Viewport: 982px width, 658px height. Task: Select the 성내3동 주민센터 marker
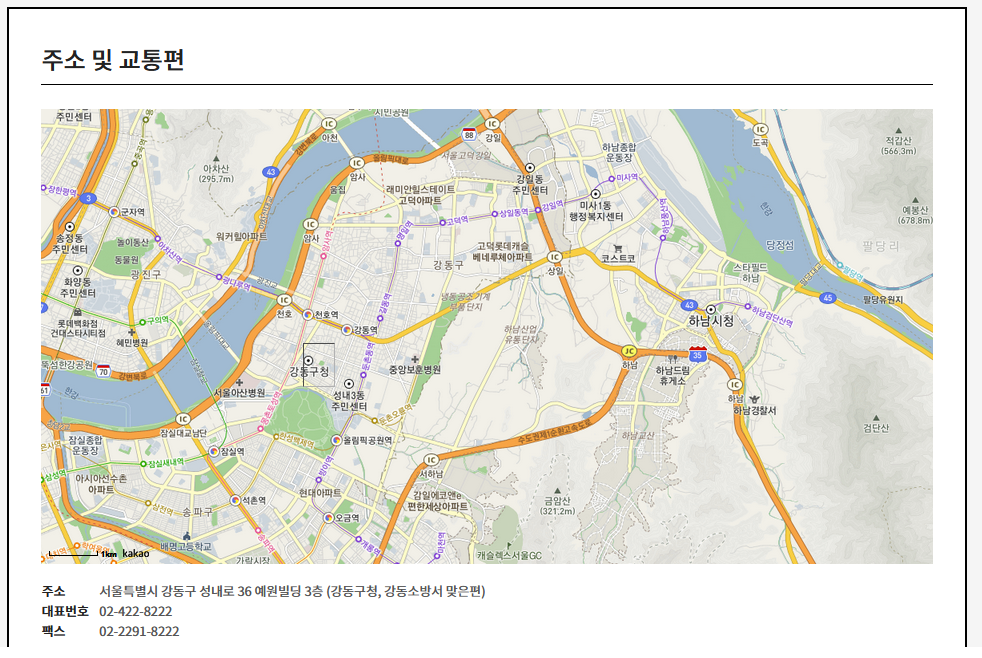349,384
